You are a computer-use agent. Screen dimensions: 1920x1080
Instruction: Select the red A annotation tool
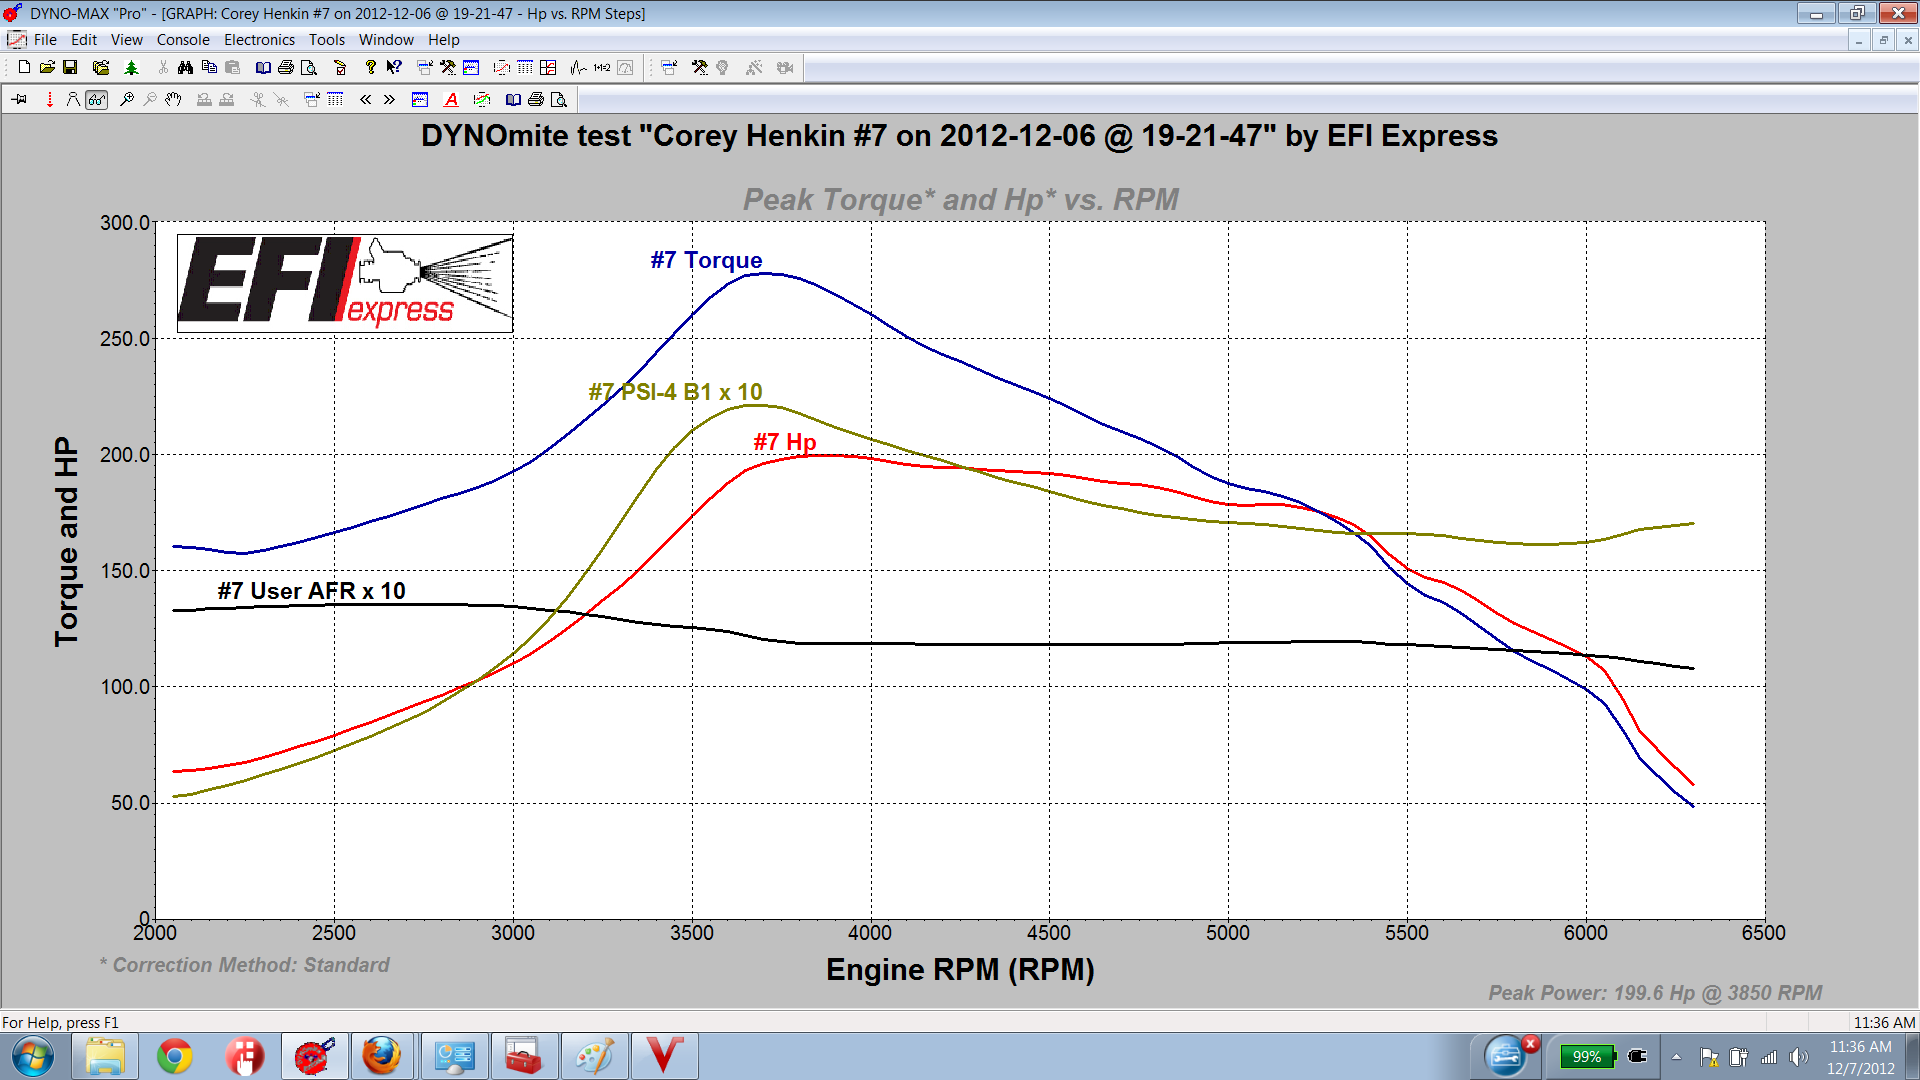click(x=450, y=99)
